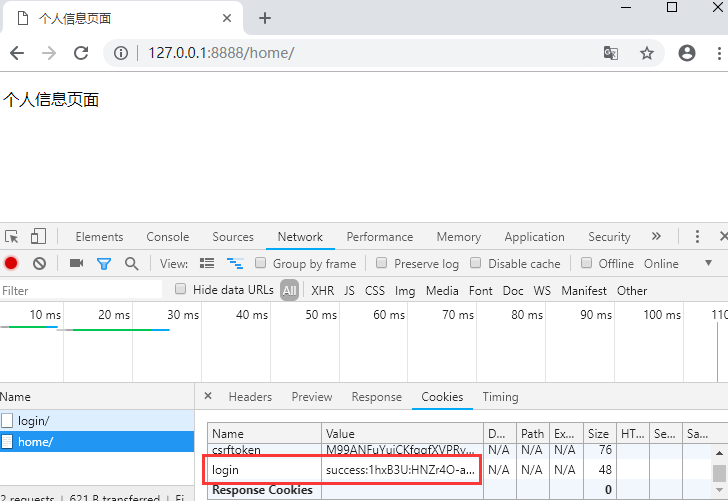This screenshot has height=501, width=728.
Task: Capture screenshots with the camera icon
Action: [76, 263]
